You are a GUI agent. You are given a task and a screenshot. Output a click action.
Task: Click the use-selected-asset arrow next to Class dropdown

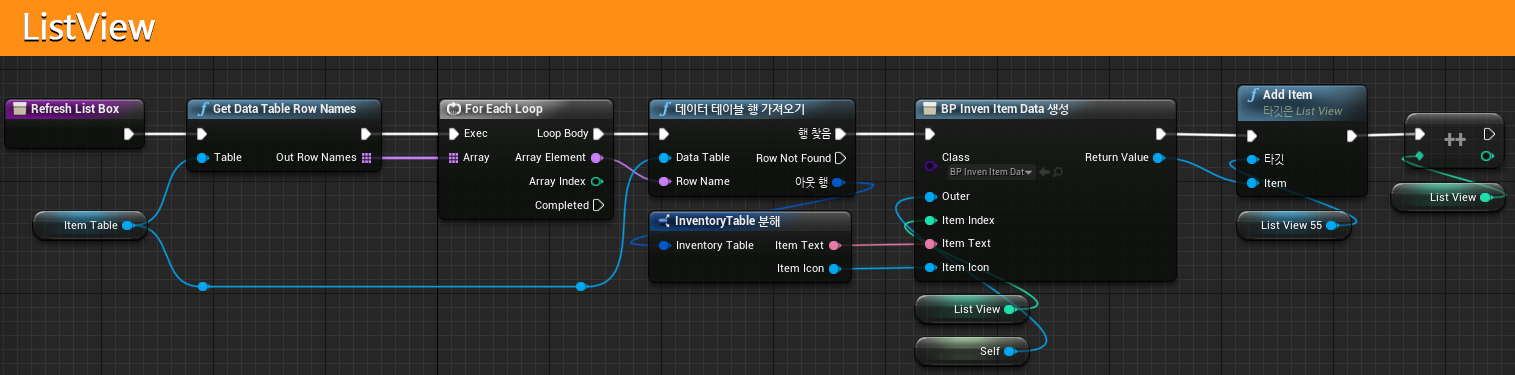(x=1043, y=172)
